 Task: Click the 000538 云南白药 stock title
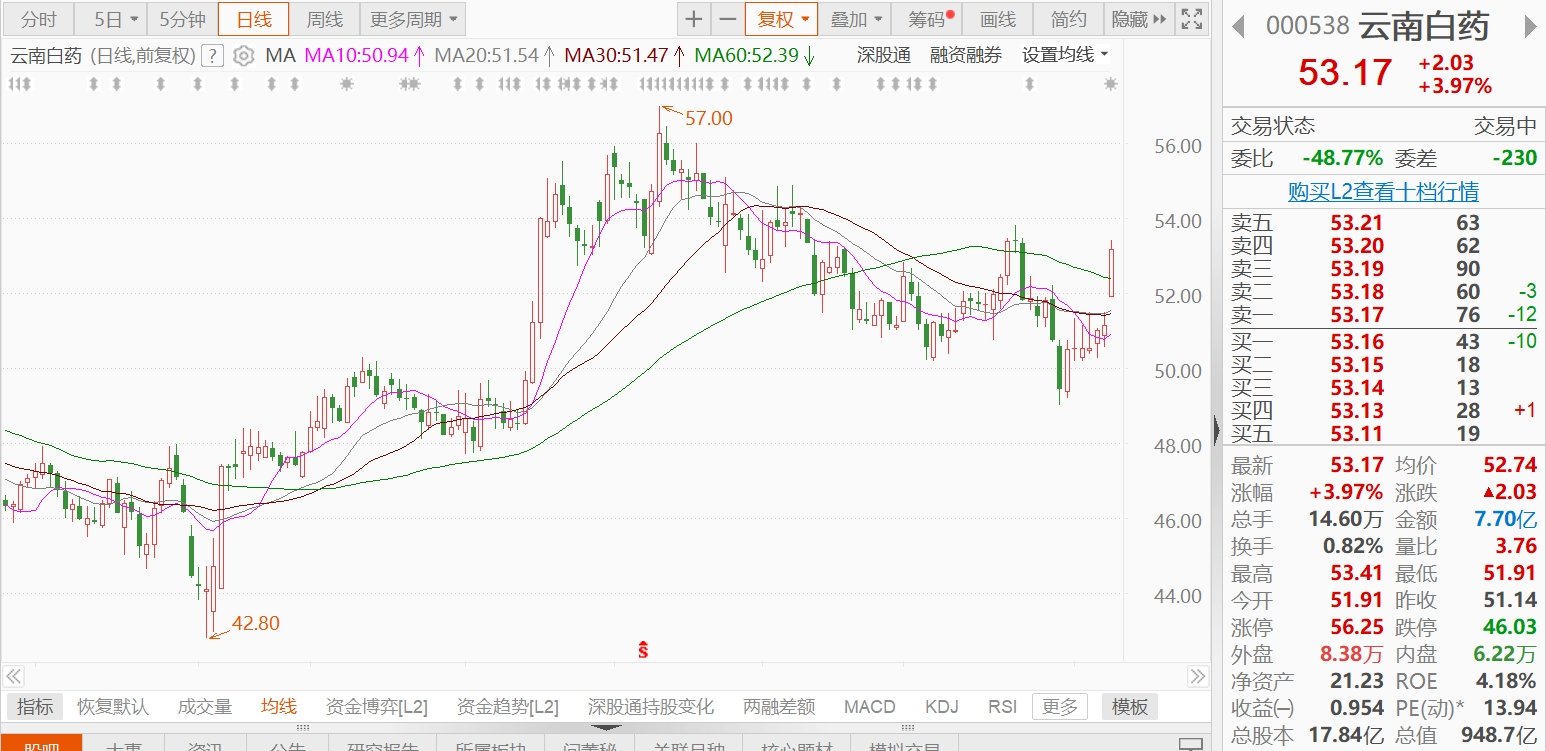click(x=1377, y=26)
